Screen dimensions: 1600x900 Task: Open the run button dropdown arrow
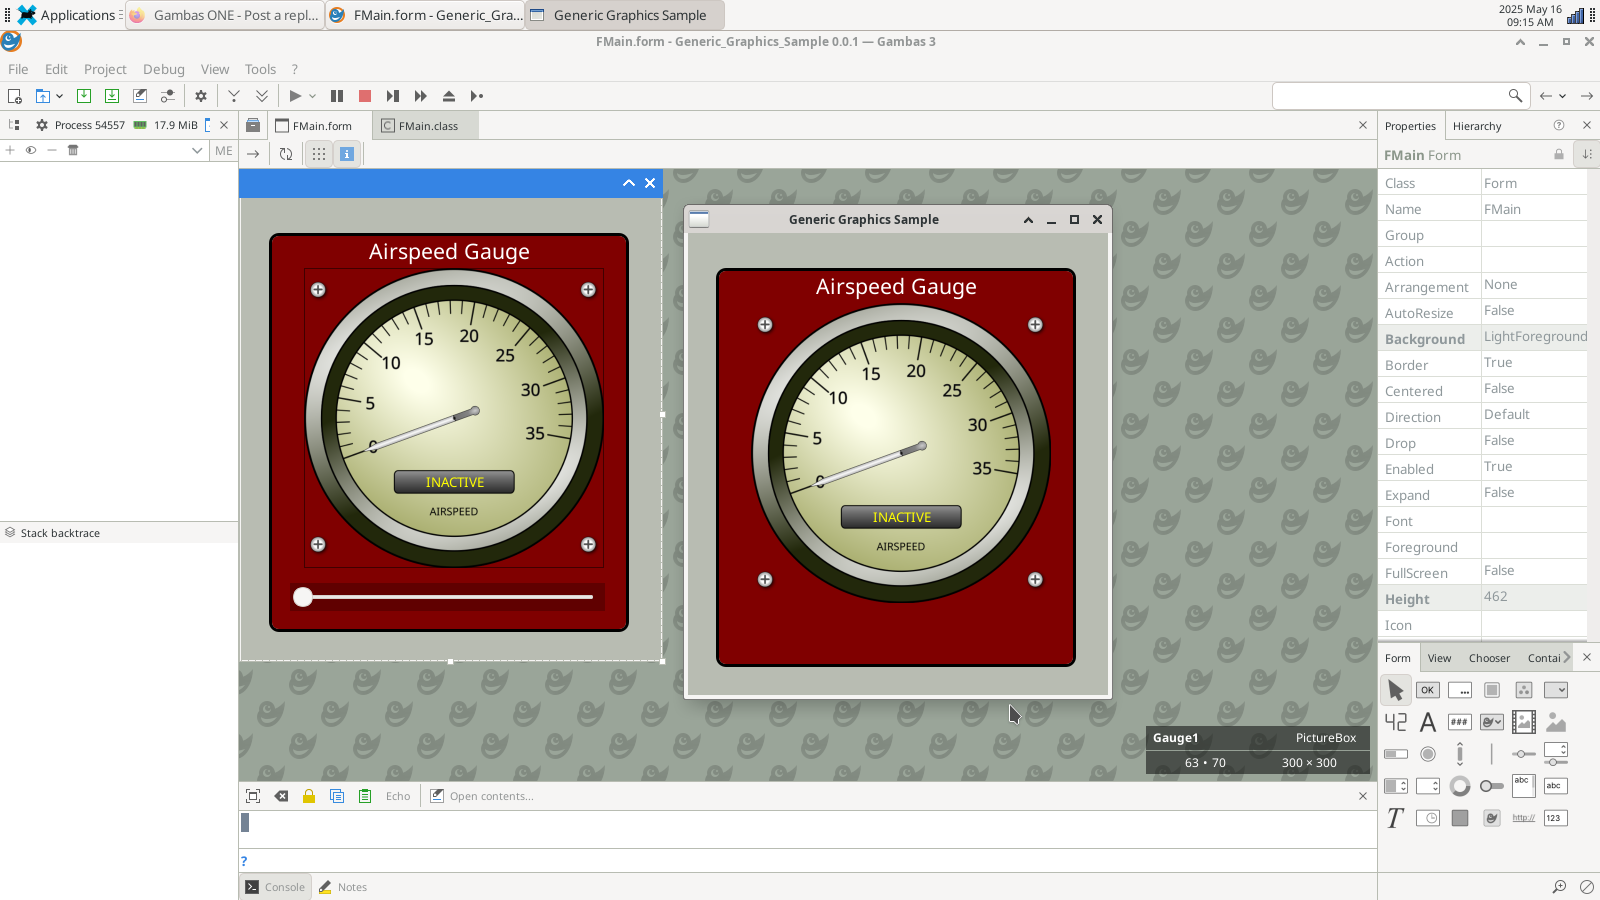(x=313, y=96)
